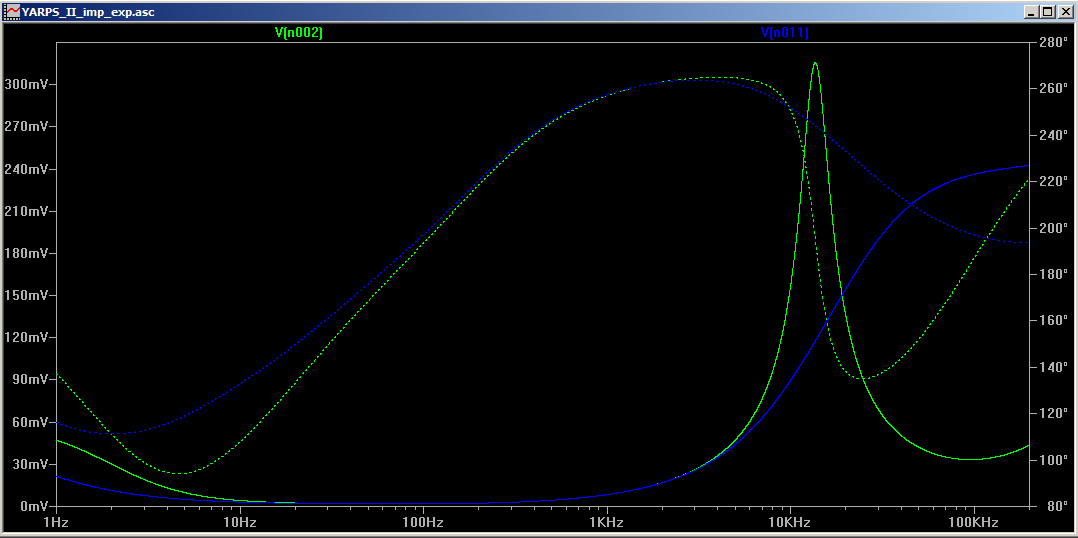1078x538 pixels.
Task: Click the 240mV left axis label
Action: tap(24, 169)
